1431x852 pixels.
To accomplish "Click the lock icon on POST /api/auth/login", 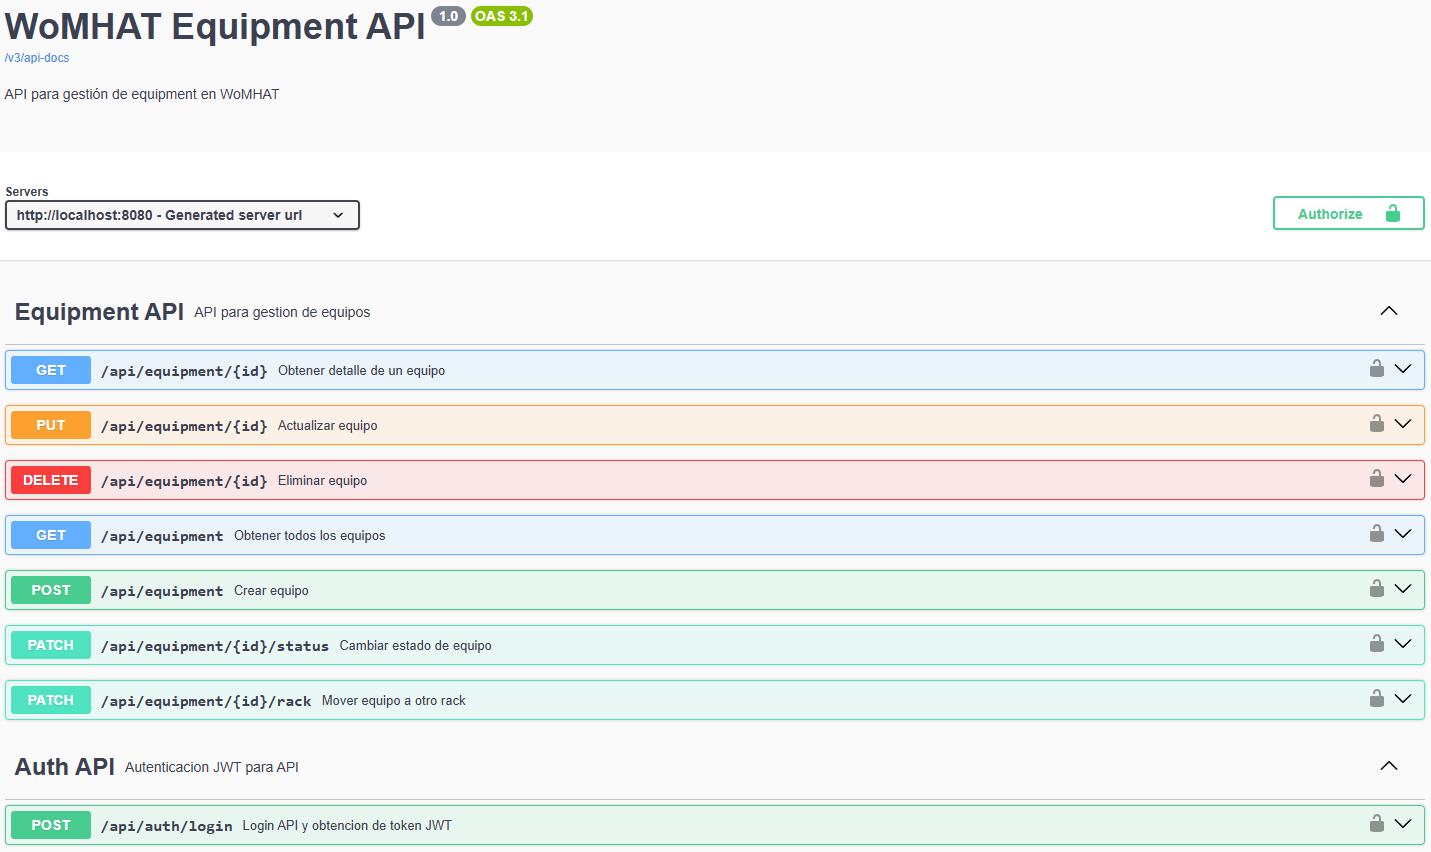I will (1377, 824).
